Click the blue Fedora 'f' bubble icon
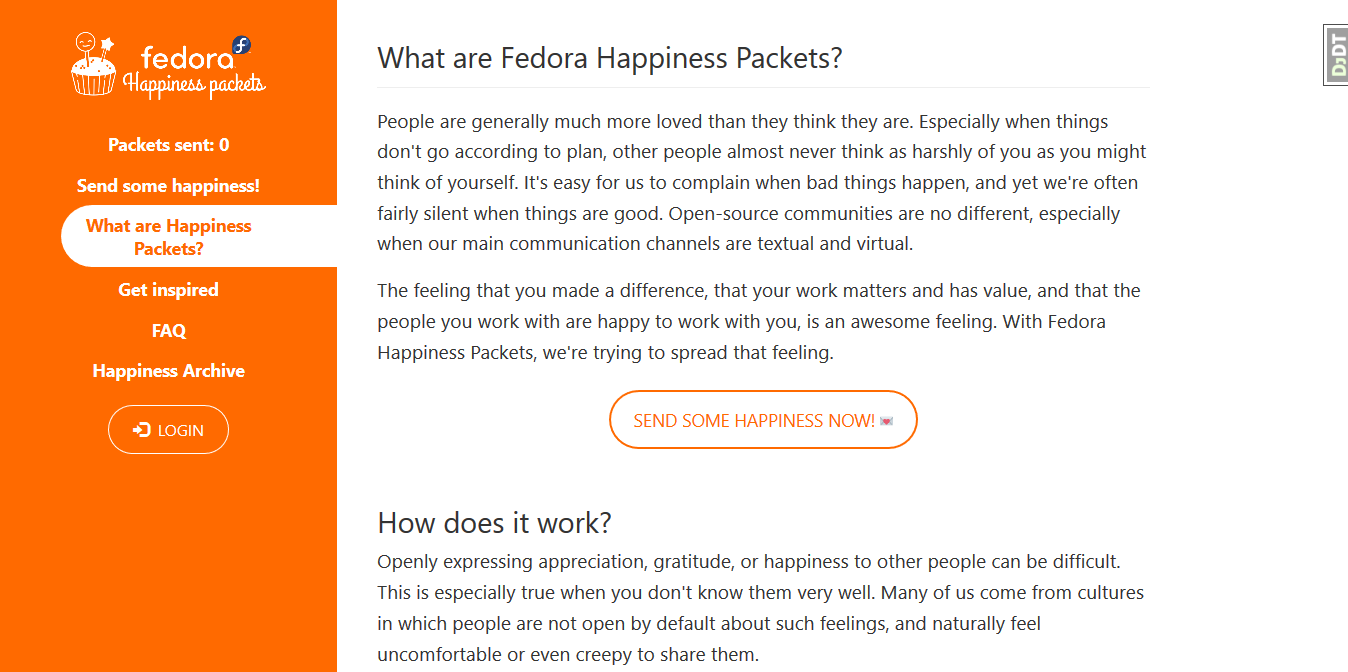The width and height of the screenshot is (1348, 672). pyautogui.click(x=242, y=45)
